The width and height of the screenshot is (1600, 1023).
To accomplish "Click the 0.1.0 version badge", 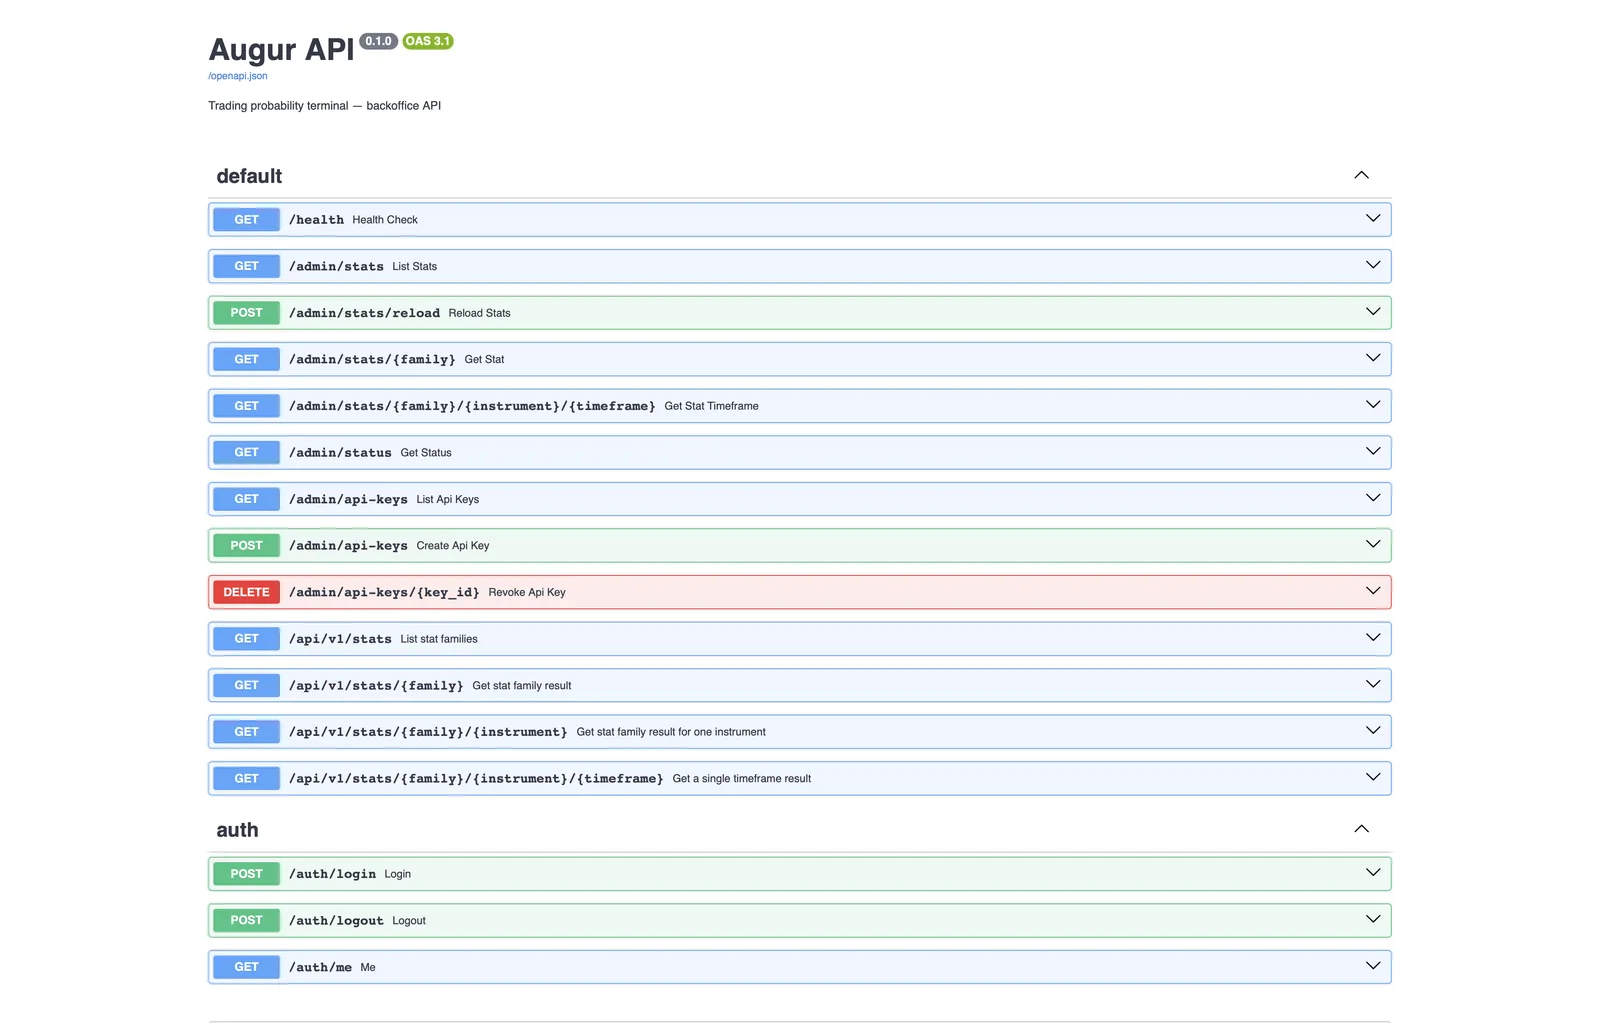I will [x=378, y=41].
